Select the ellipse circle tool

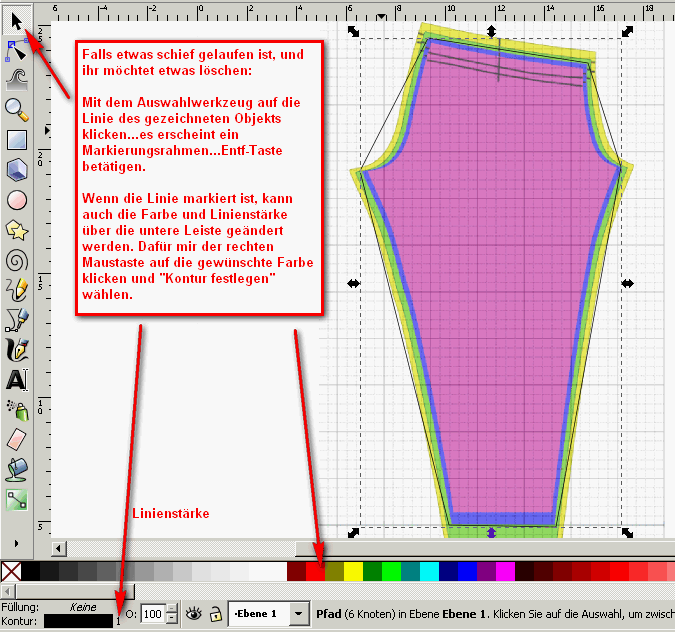point(16,200)
